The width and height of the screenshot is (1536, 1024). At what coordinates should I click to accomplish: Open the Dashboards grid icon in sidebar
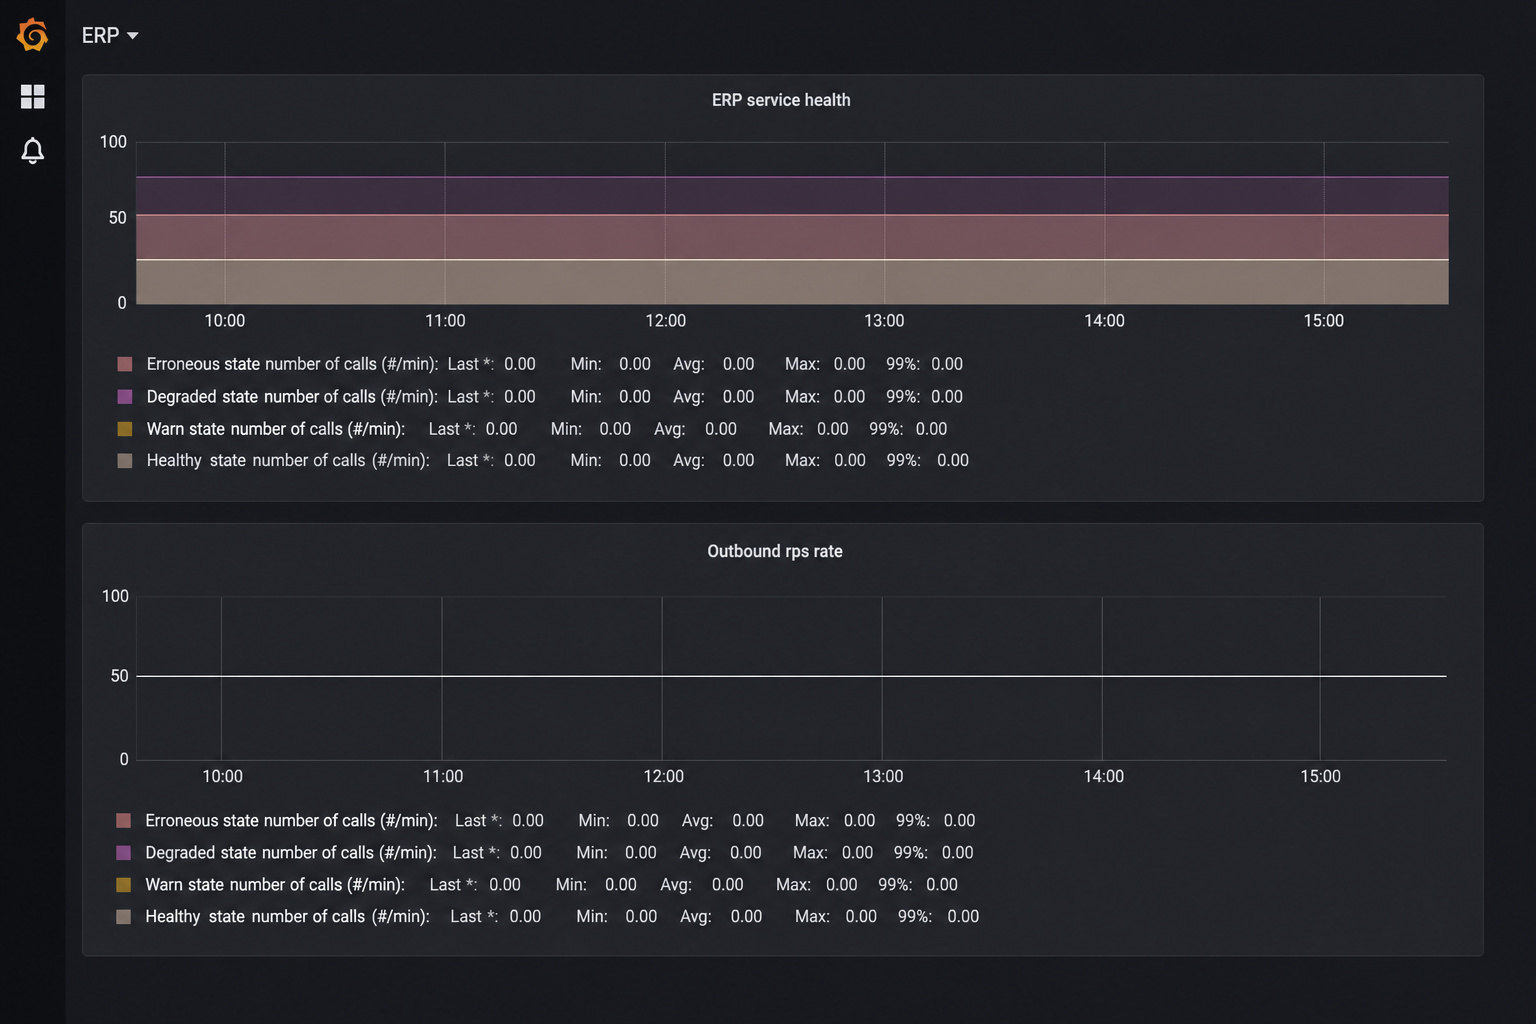pos(32,96)
